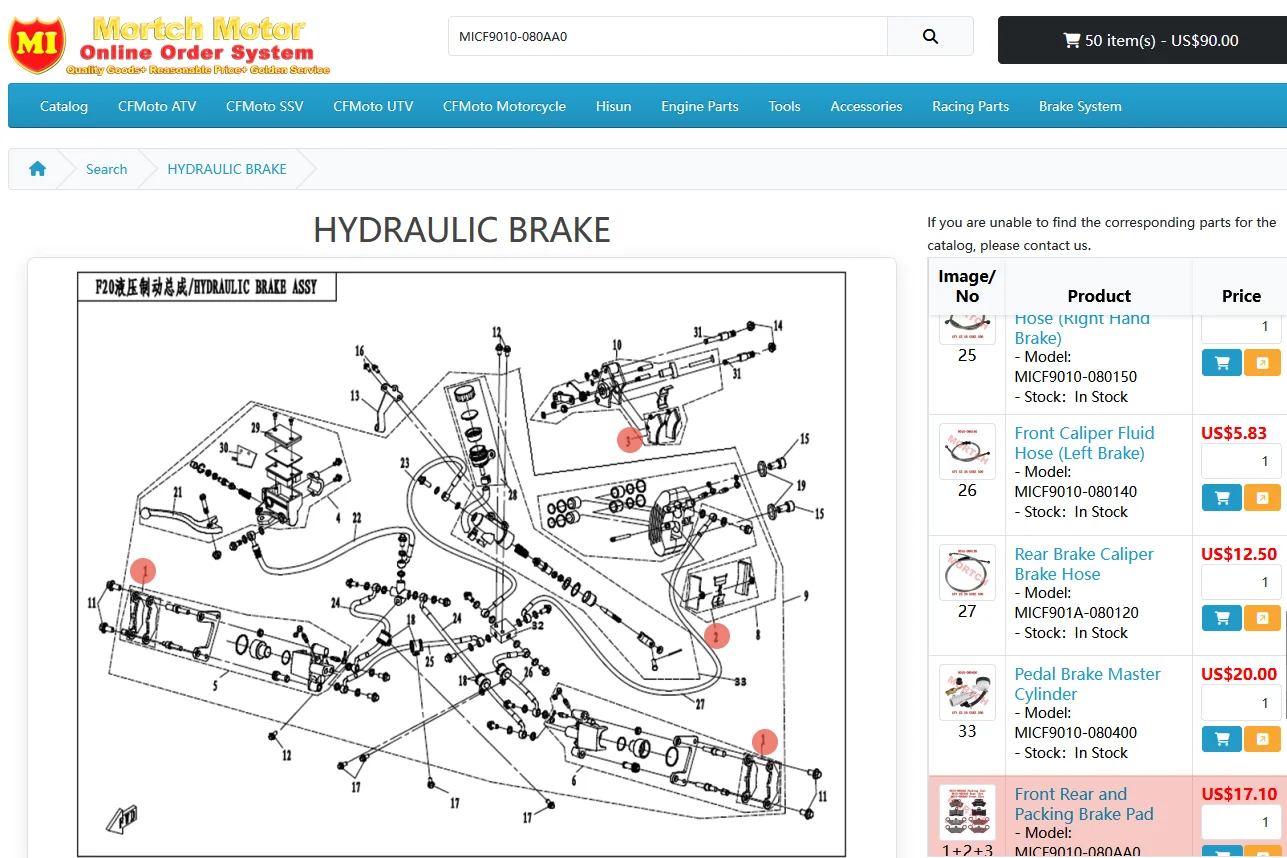The height and width of the screenshot is (858, 1287).
Task: Click red hotspot 3 on diagram
Action: [629, 440]
